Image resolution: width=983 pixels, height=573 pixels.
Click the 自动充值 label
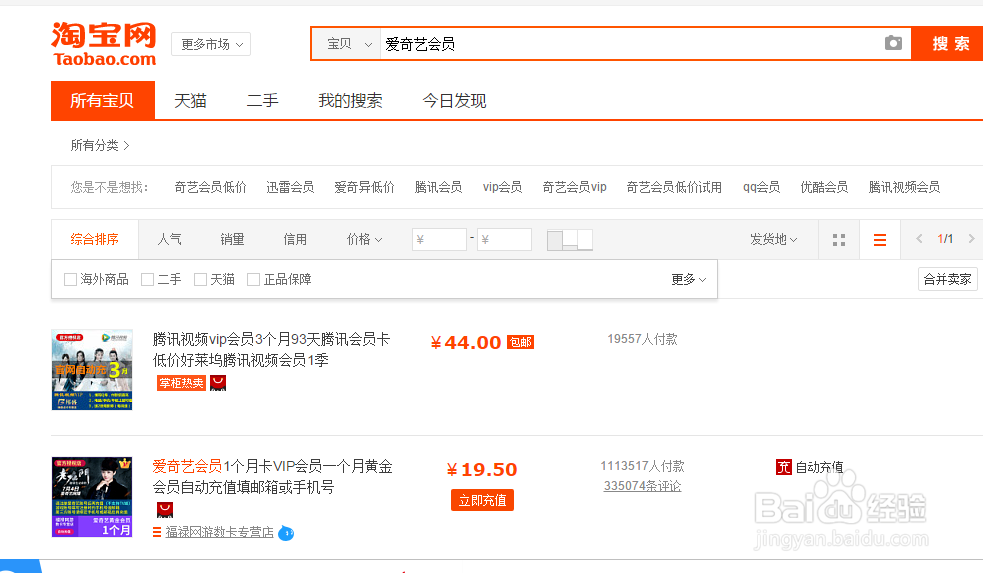point(819,467)
